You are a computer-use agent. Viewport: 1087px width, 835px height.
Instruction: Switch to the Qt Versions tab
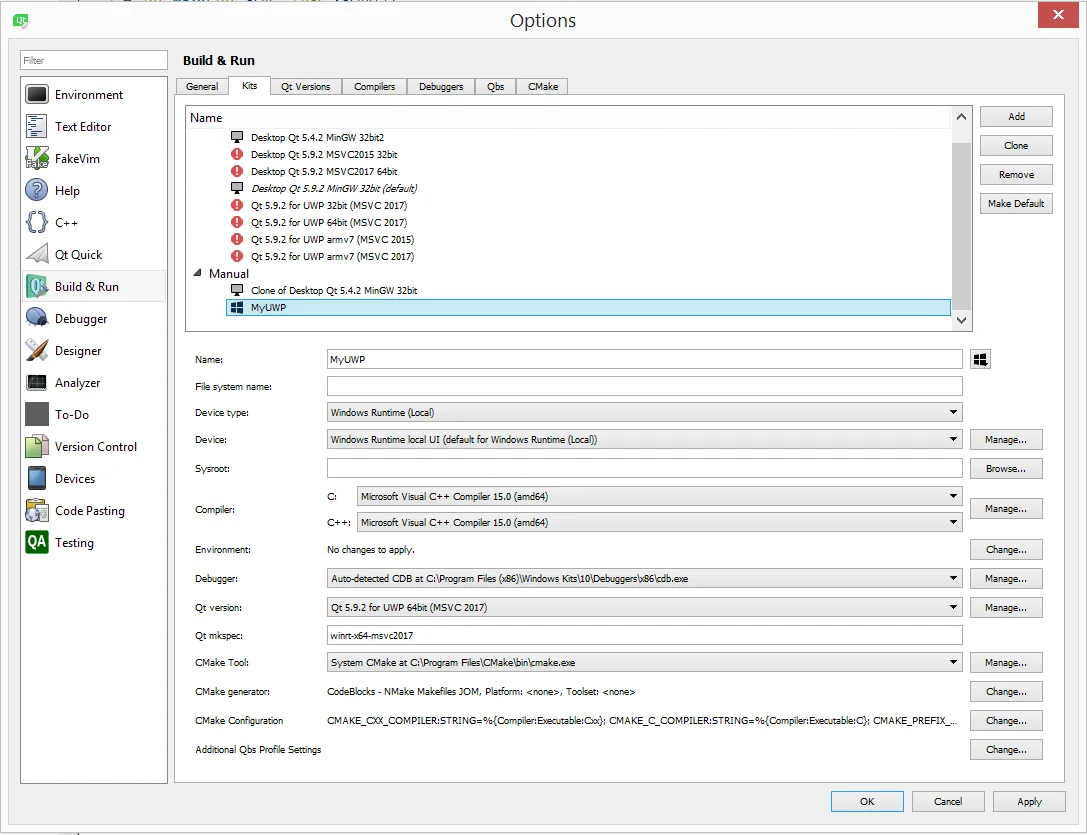pos(306,87)
